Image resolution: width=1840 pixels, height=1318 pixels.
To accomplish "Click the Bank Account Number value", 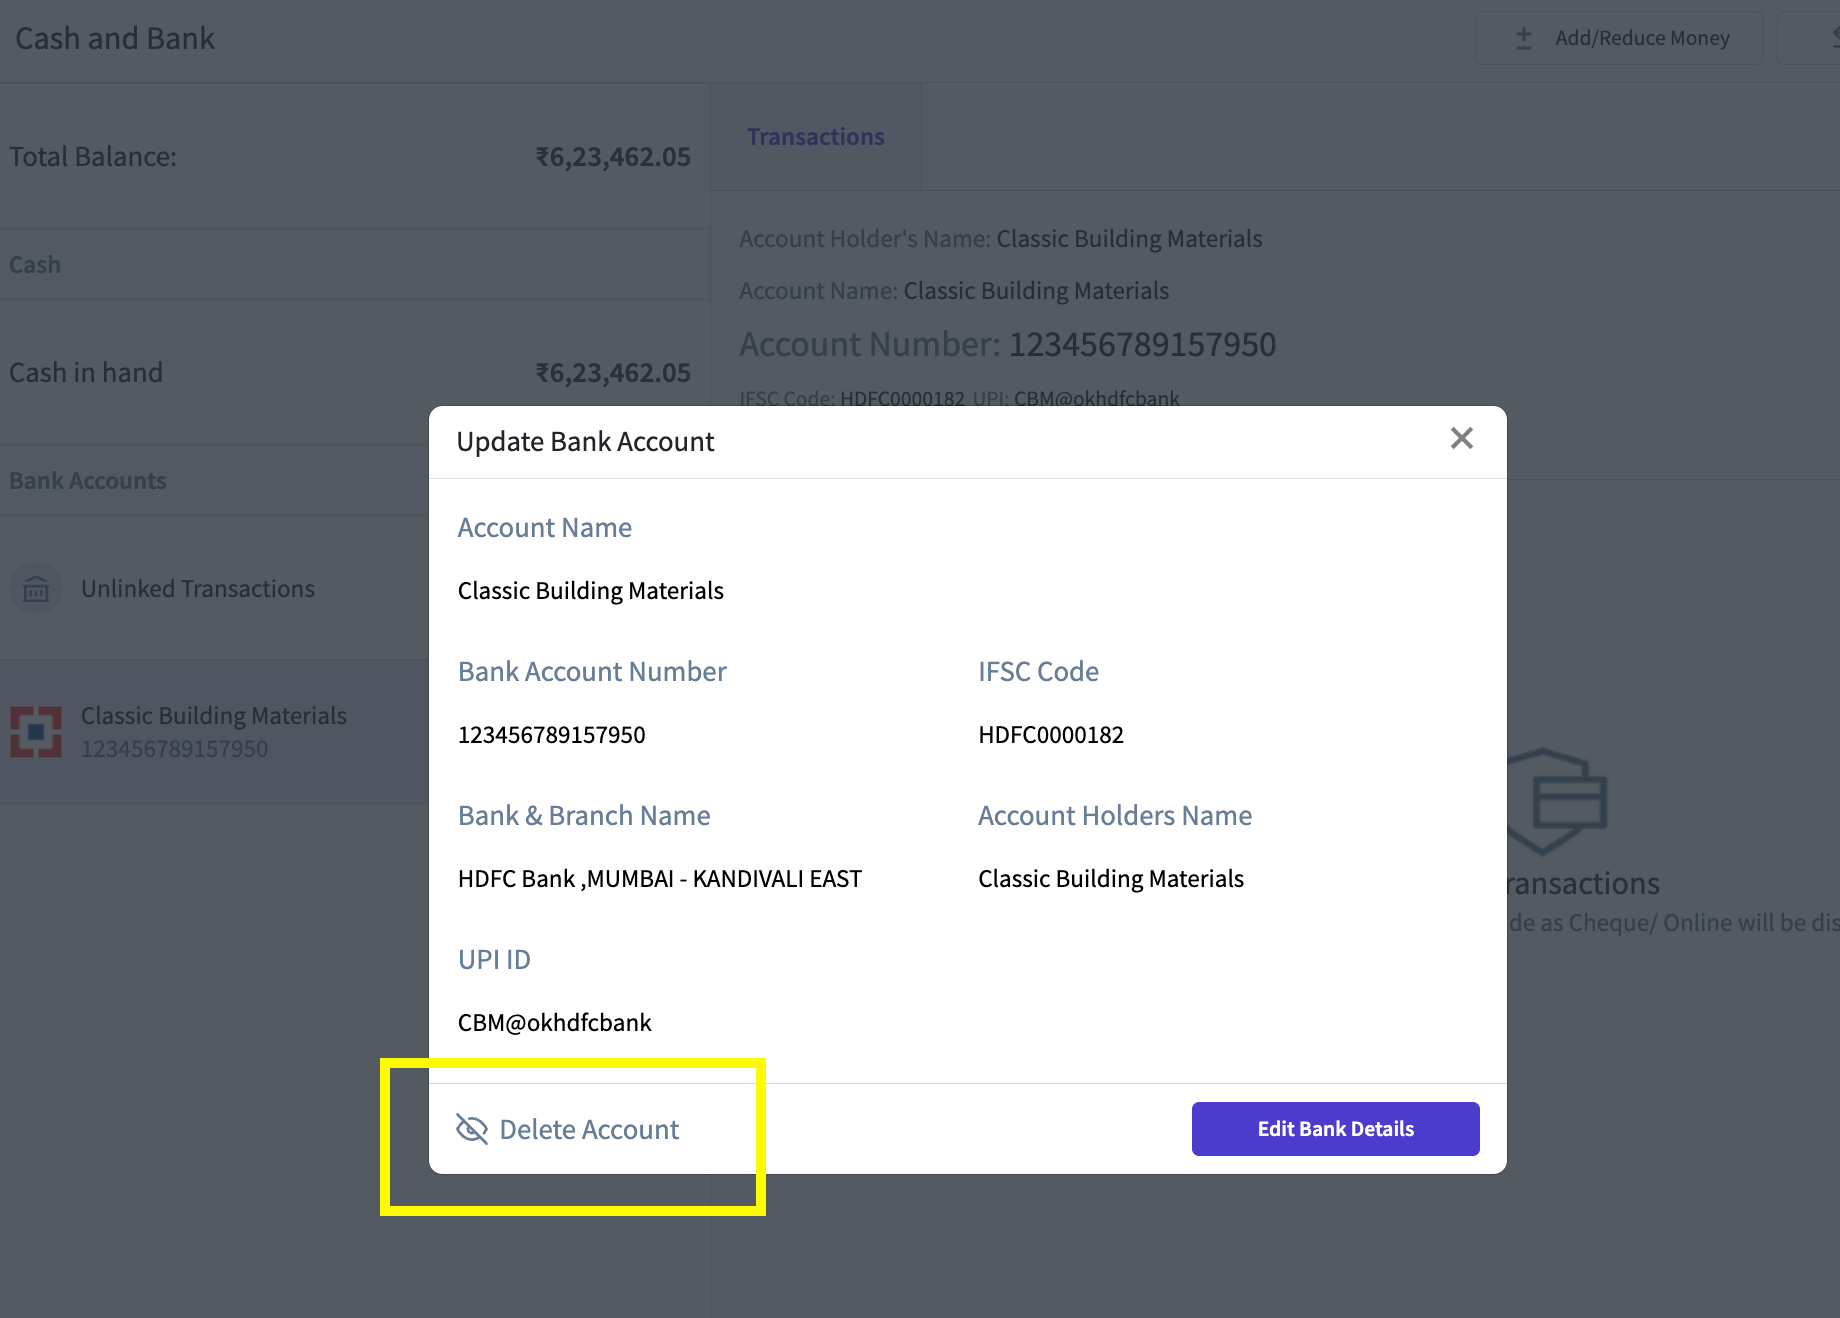I will coord(551,735).
